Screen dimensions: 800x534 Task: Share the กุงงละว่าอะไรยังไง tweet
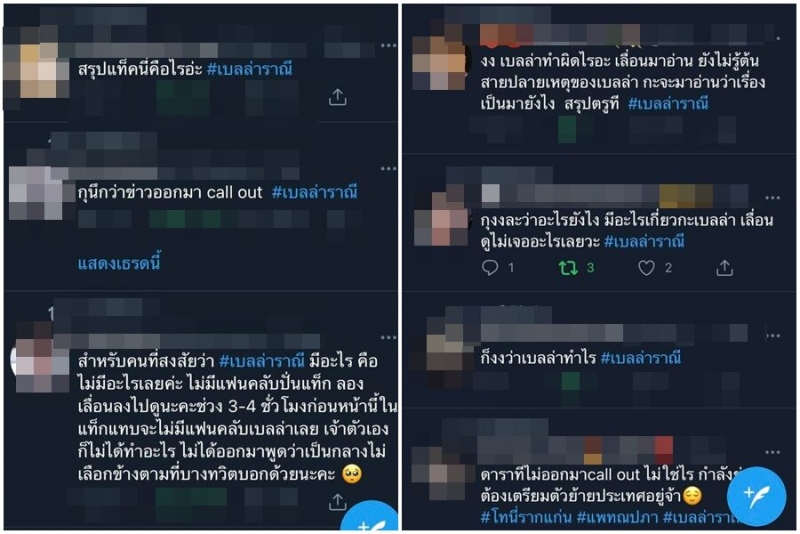[x=724, y=268]
